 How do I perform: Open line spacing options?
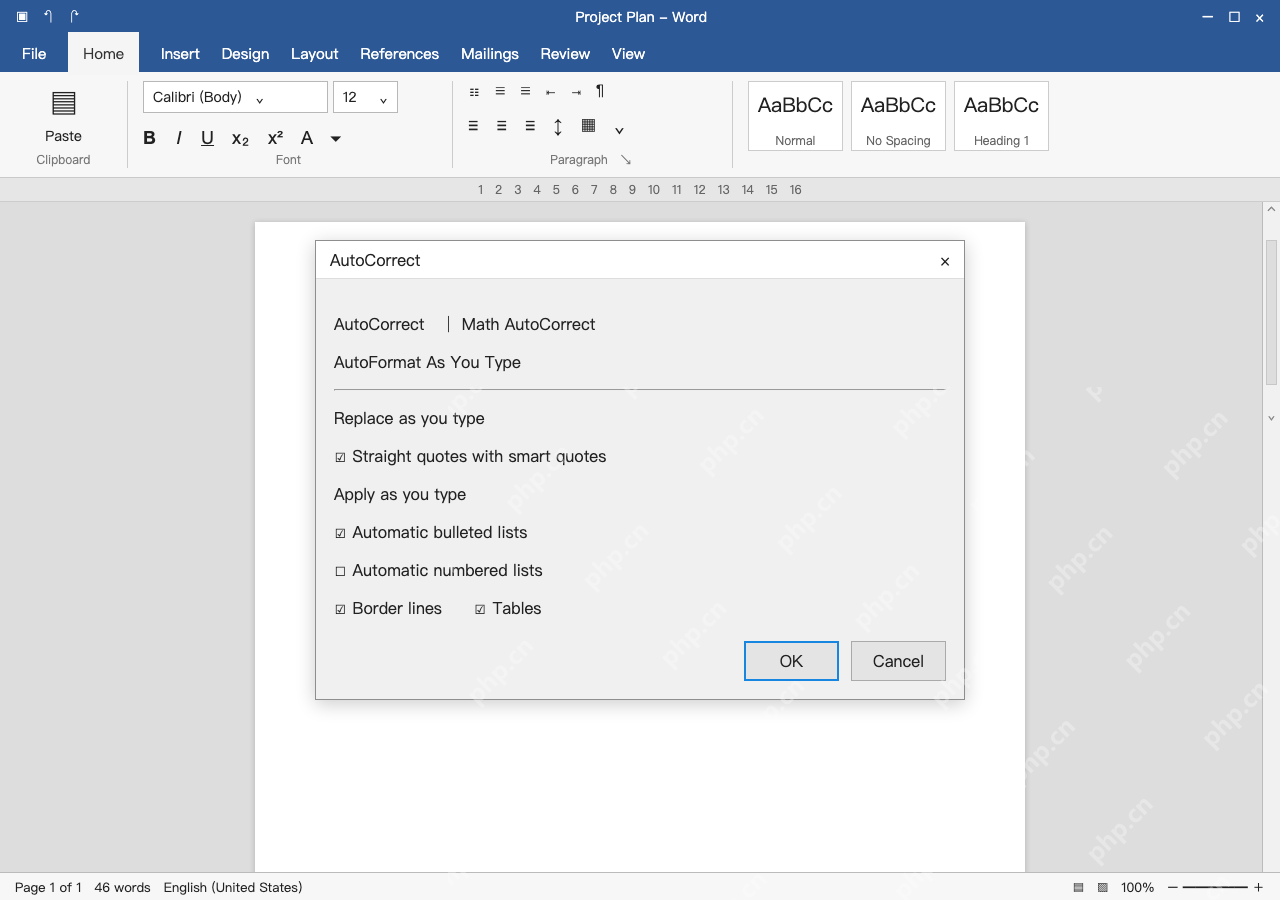pos(558,127)
